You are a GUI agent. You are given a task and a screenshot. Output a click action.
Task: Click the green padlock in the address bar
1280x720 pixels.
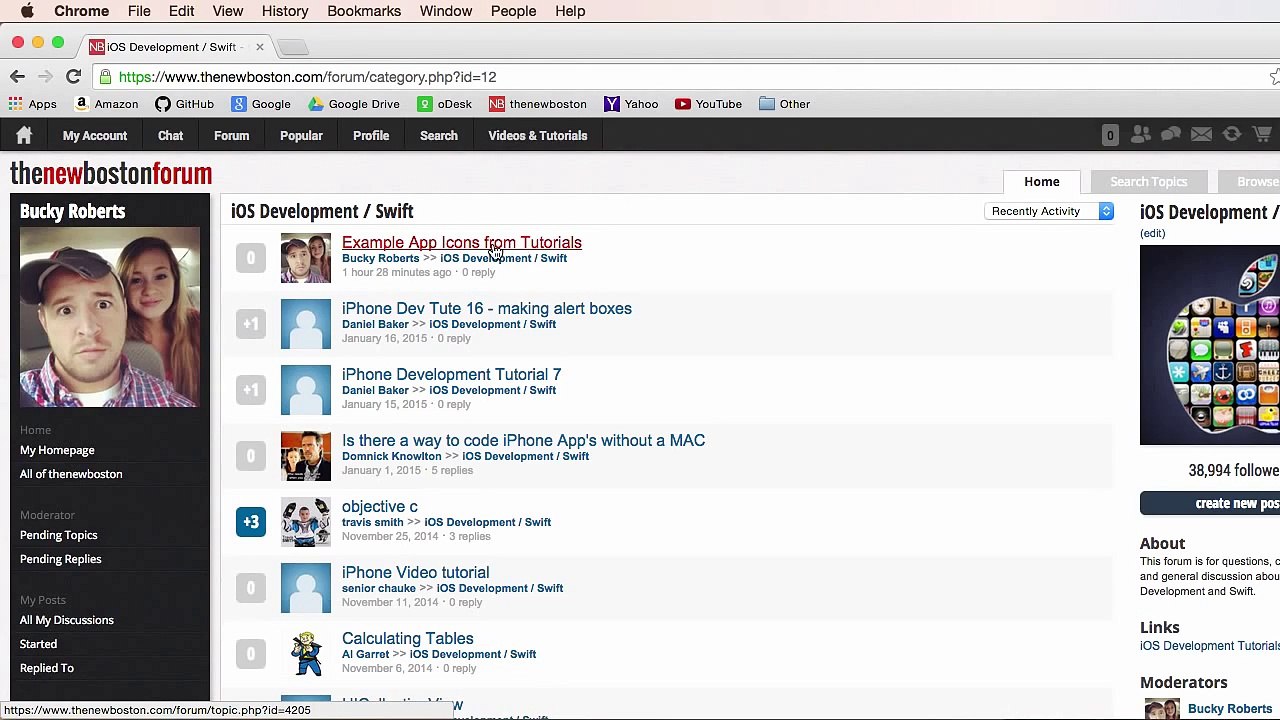click(x=105, y=77)
